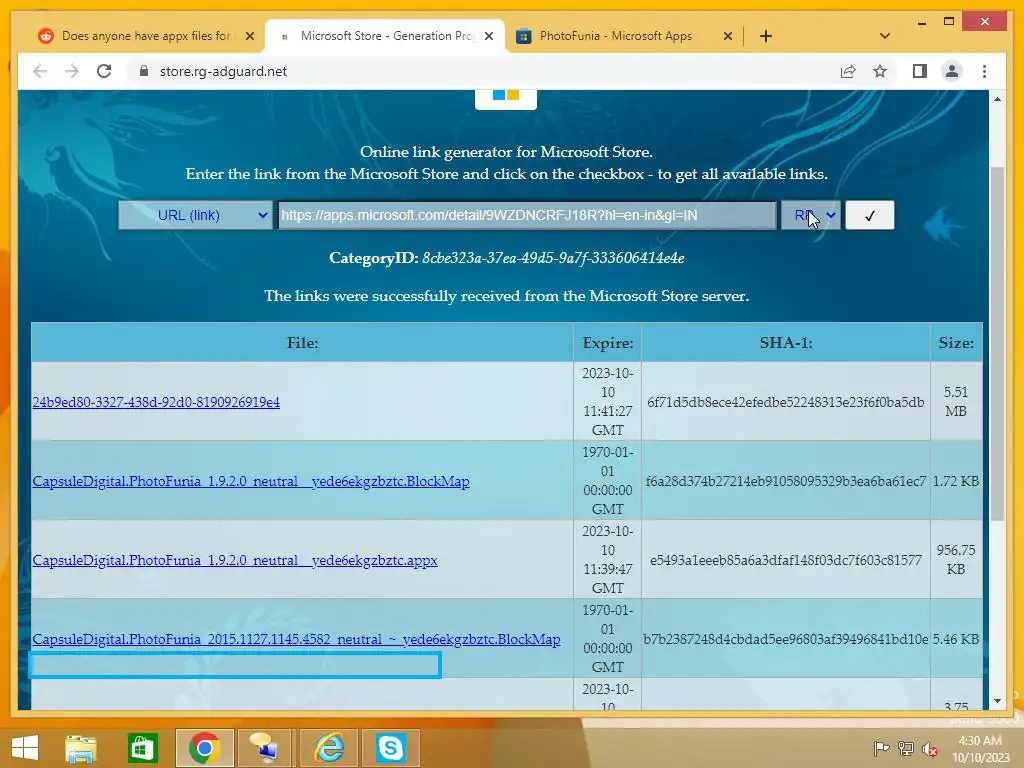Open a new browser tab

pos(766,37)
